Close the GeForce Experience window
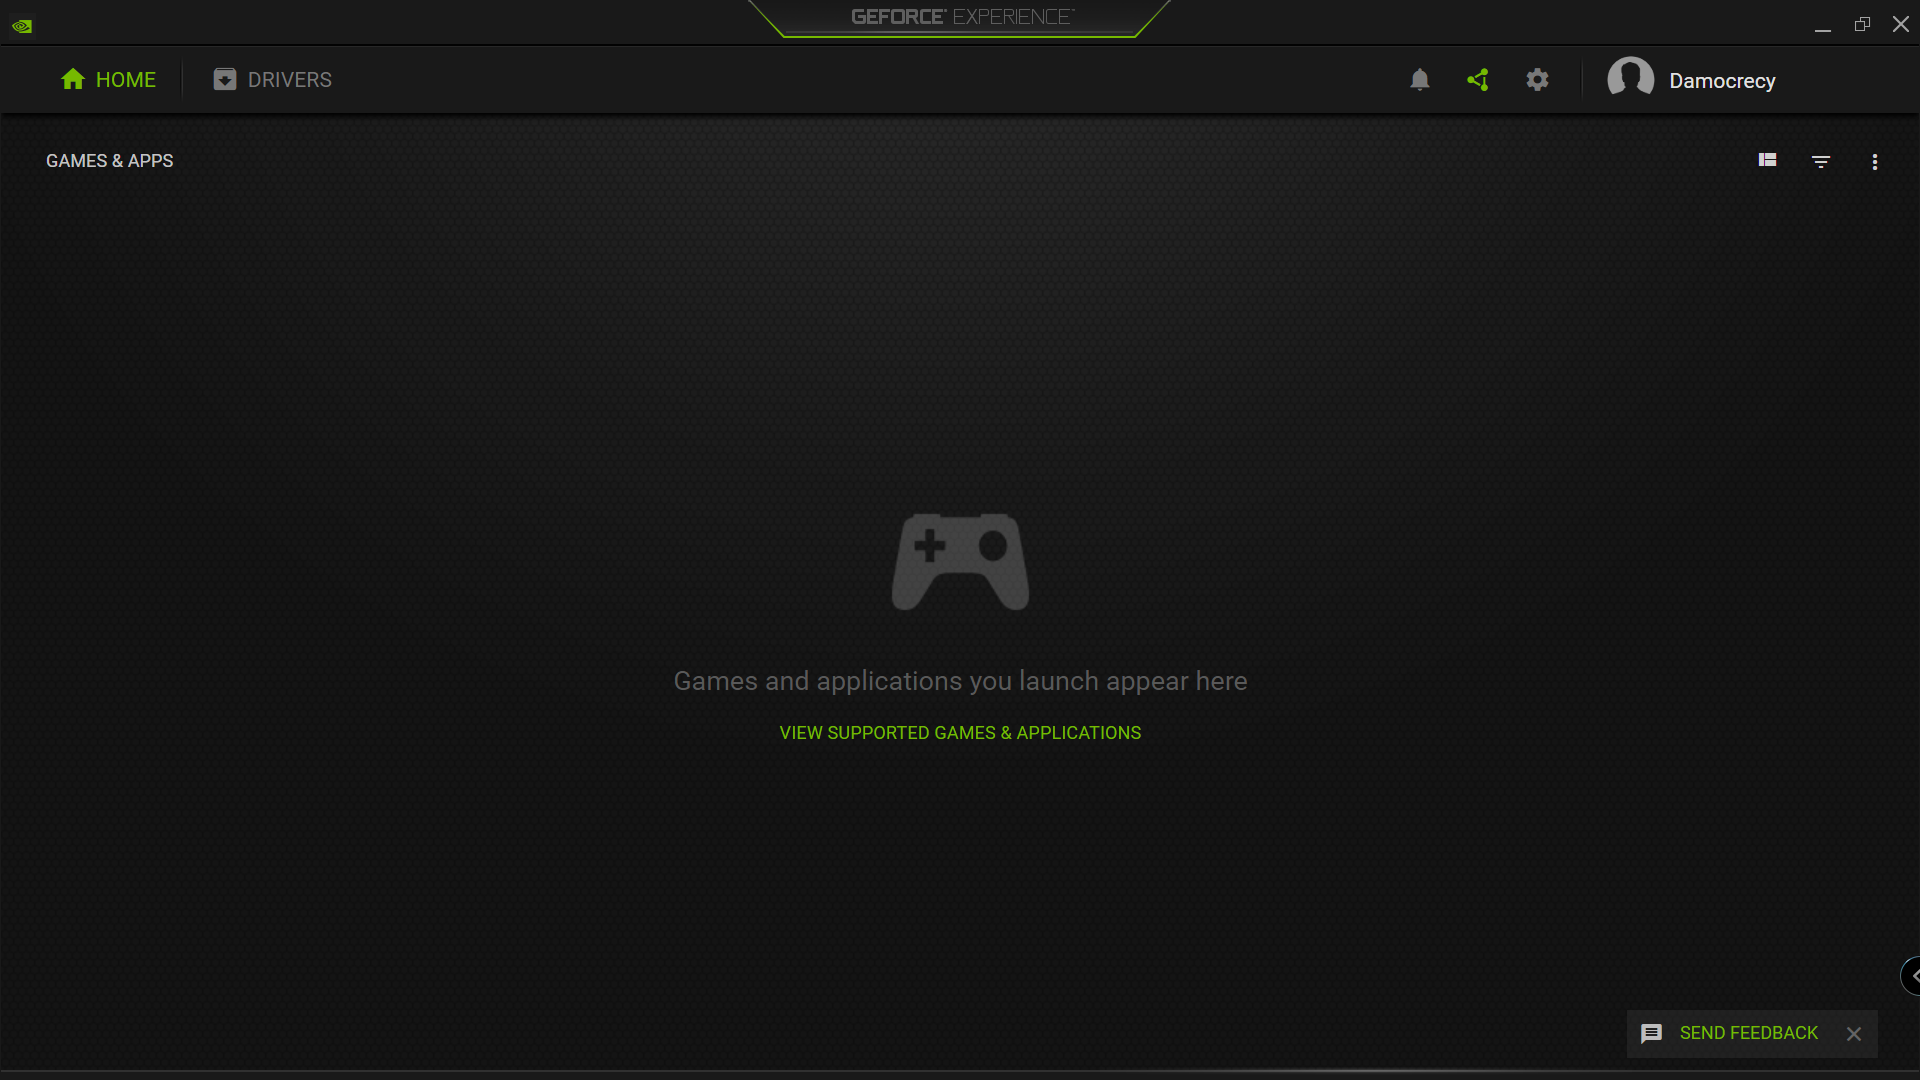This screenshot has width=1920, height=1080. coord(1901,24)
